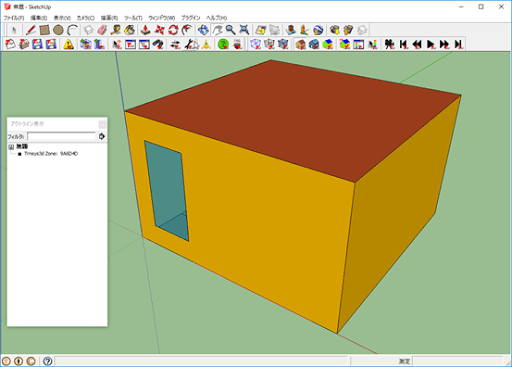The width and height of the screenshot is (512, 367).
Task: Toggle the render-by-class house icon
Action: pos(300,44)
